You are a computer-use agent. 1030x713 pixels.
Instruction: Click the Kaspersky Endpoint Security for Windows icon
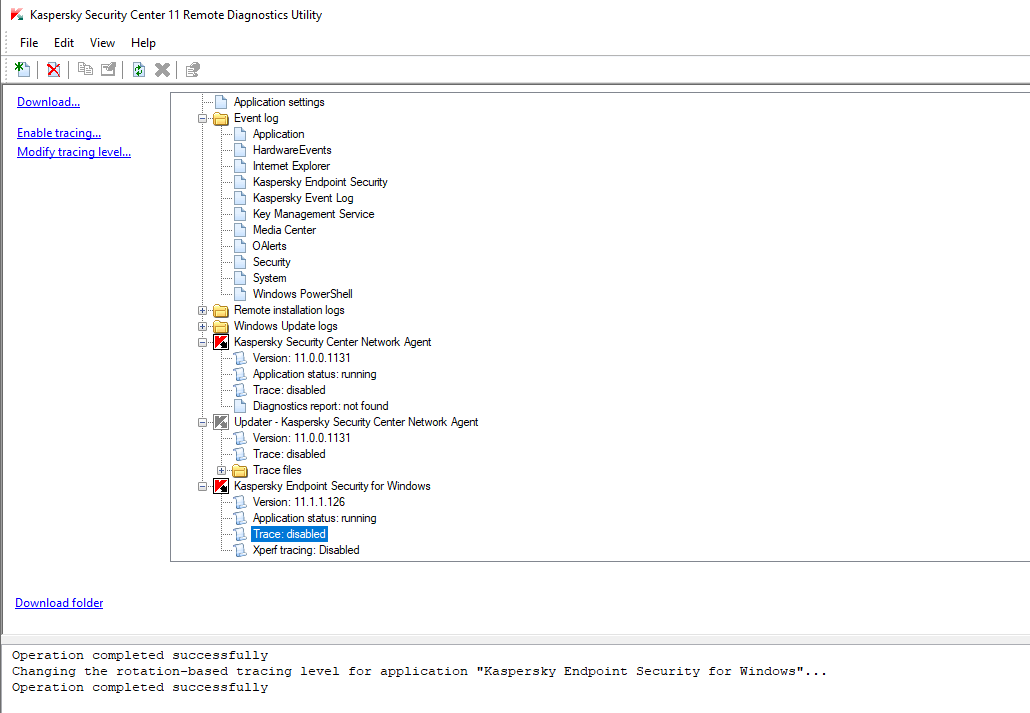tap(221, 486)
